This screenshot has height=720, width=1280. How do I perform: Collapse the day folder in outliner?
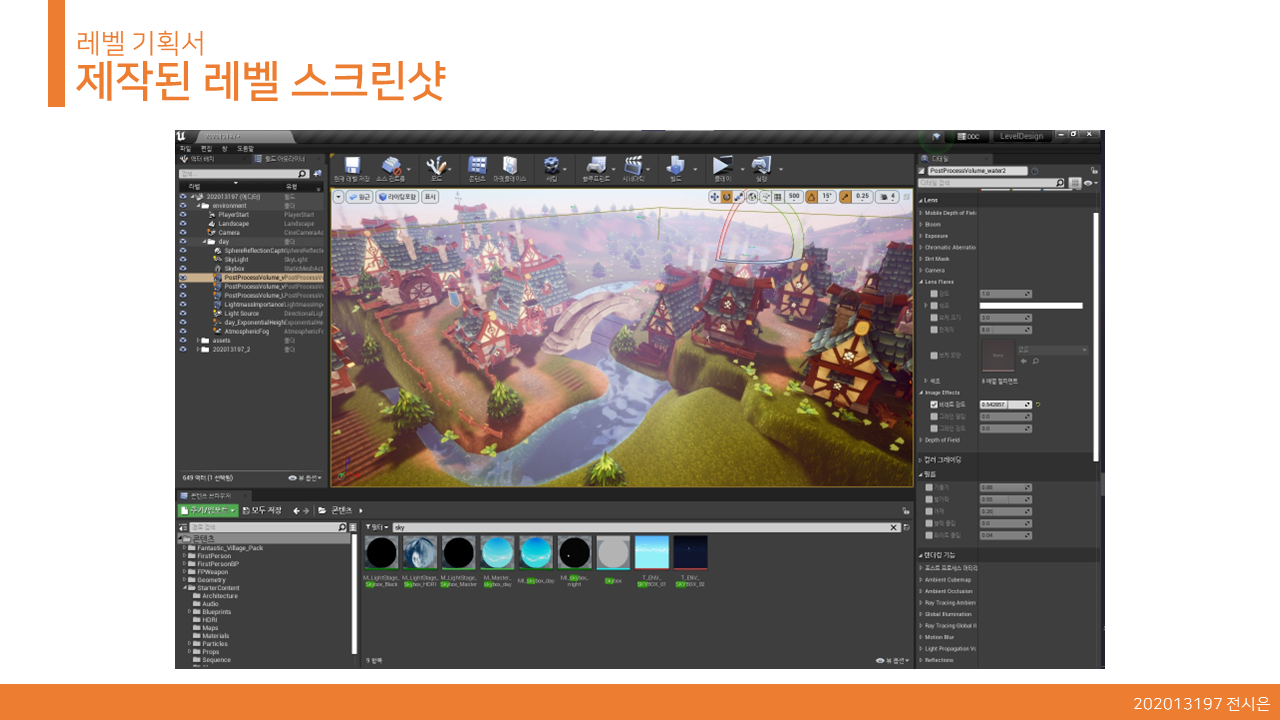click(x=205, y=241)
